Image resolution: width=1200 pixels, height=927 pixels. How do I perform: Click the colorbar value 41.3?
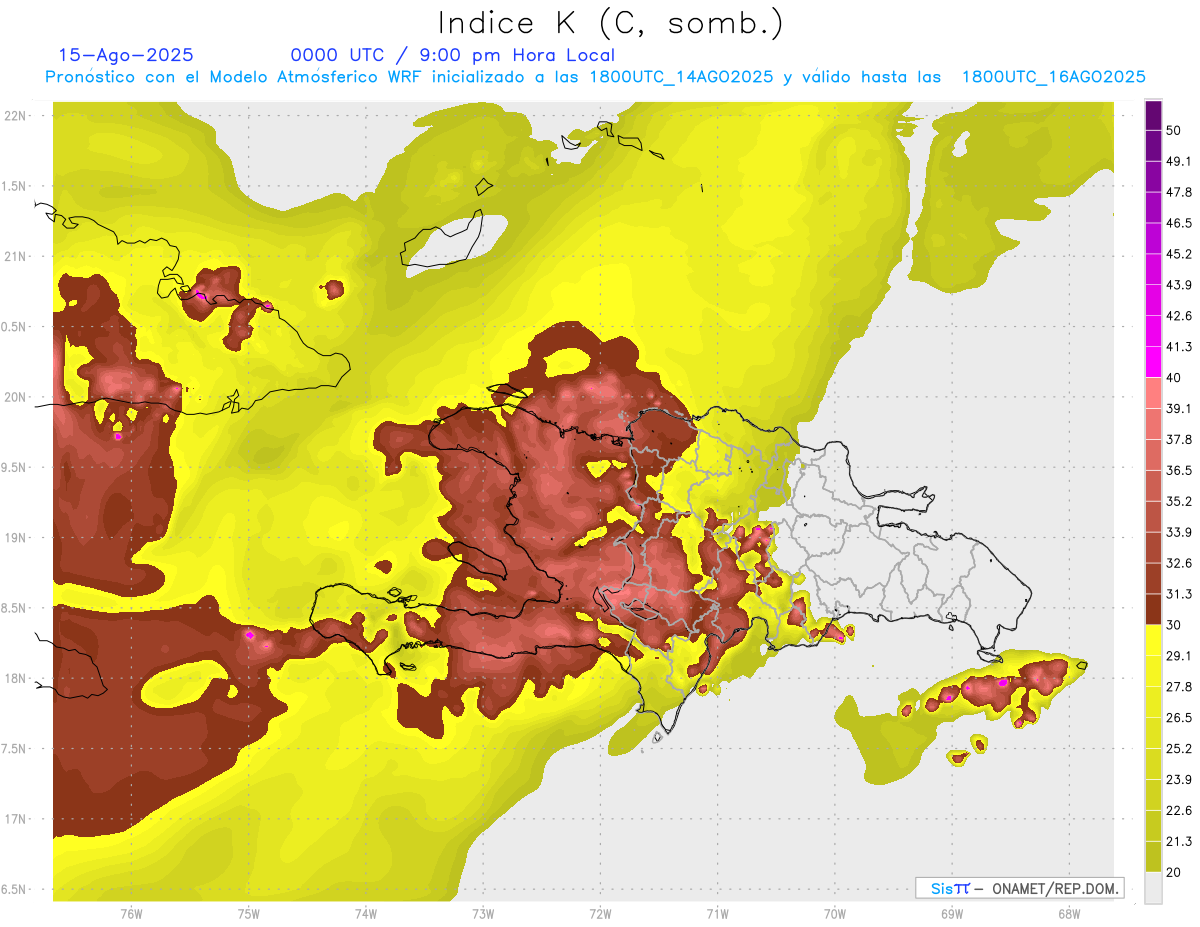[x=1179, y=347]
